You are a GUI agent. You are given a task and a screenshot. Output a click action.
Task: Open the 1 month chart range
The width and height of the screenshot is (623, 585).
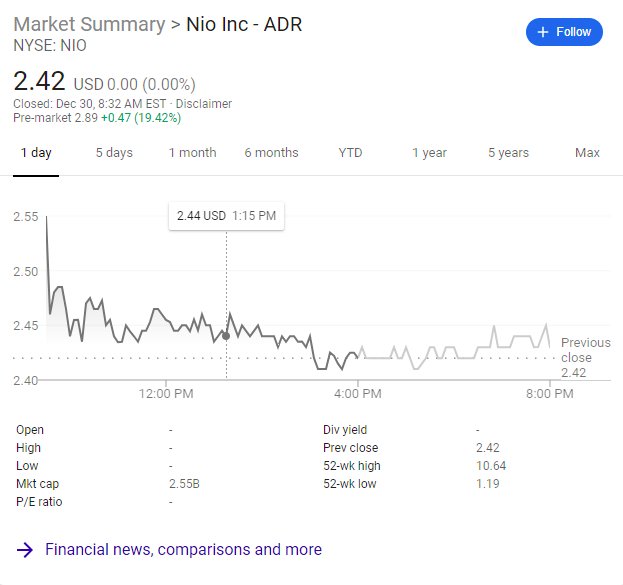click(x=193, y=153)
